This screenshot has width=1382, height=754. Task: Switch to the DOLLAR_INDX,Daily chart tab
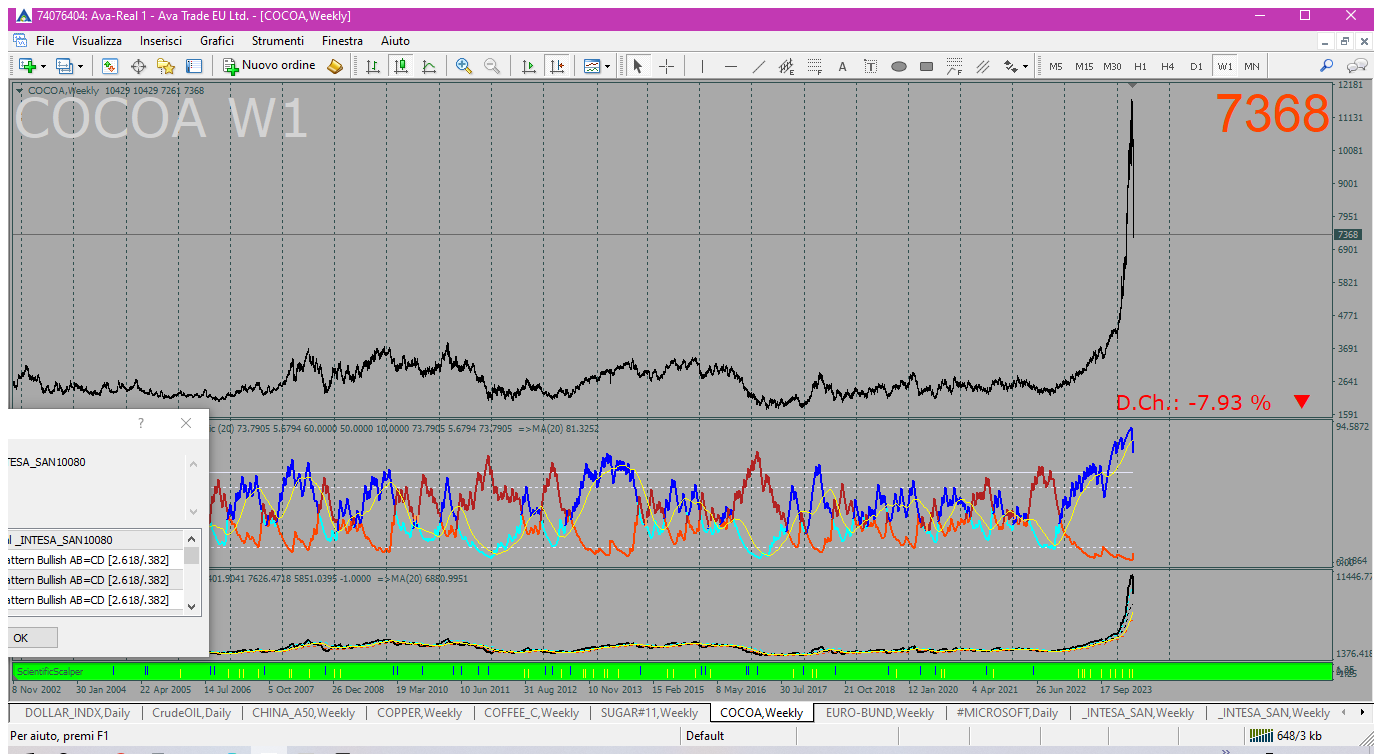pos(77,713)
